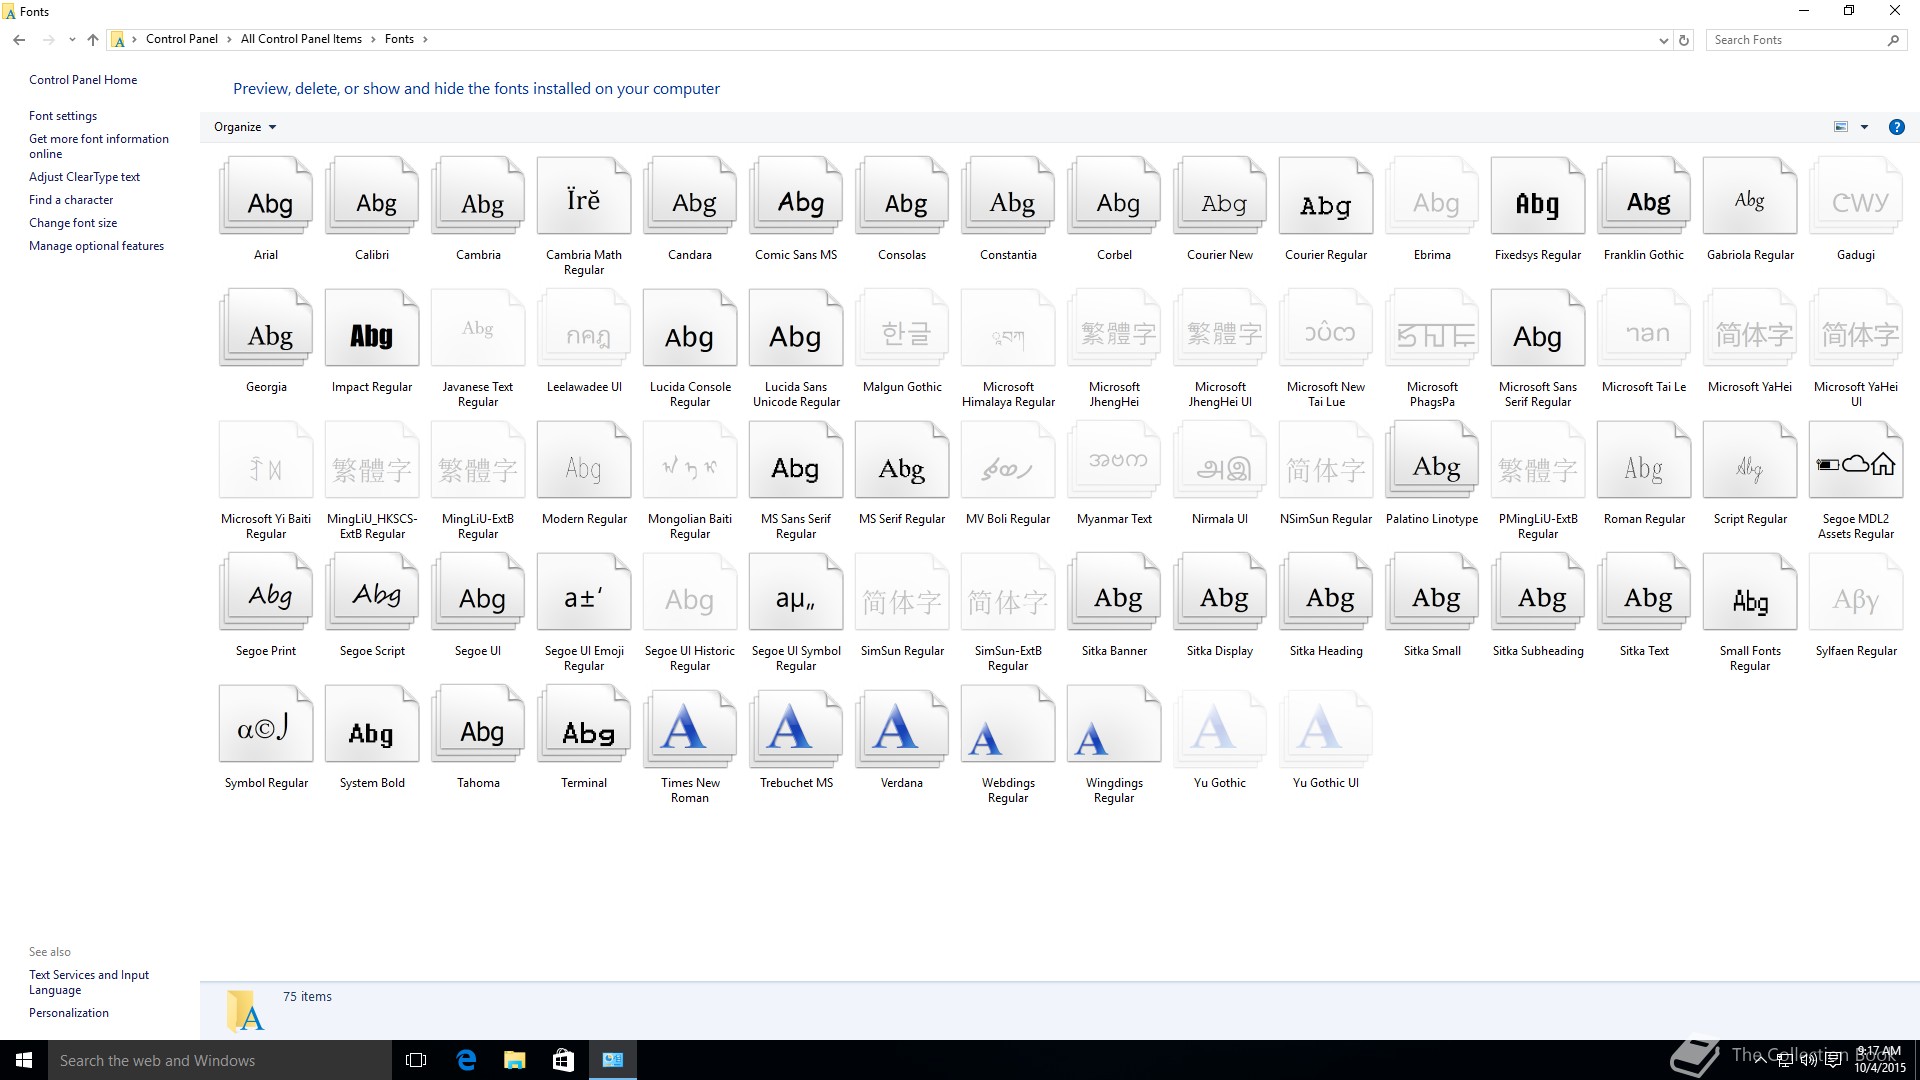Select the Fixedsys Regular font
The height and width of the screenshot is (1080, 1920).
[x=1538, y=197]
